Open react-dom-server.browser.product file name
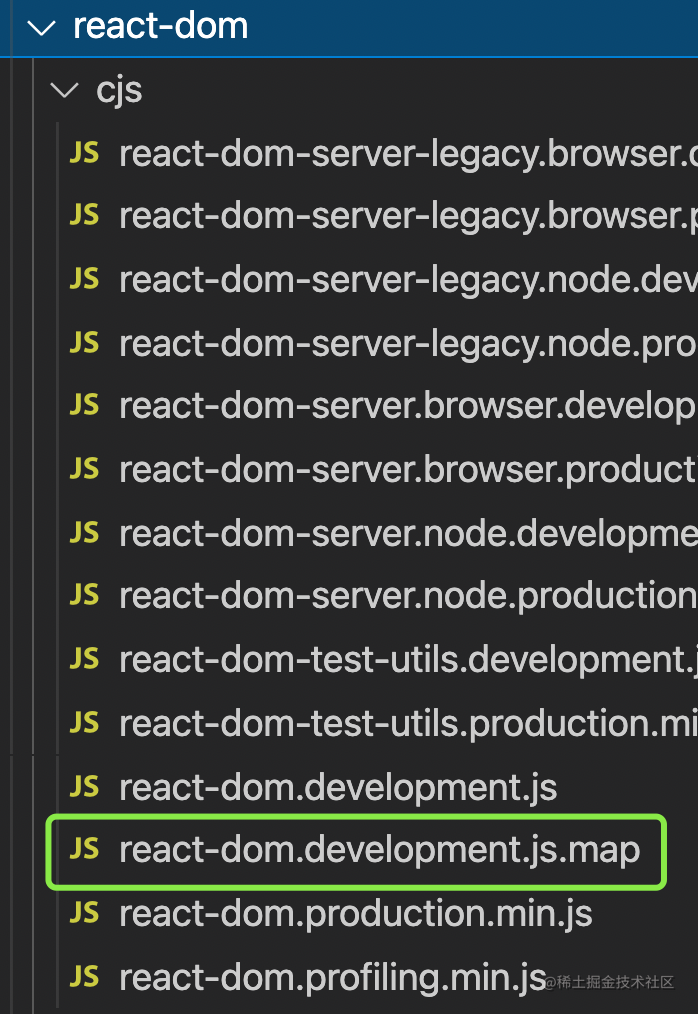Screen dimensions: 698x1014 click(x=409, y=471)
